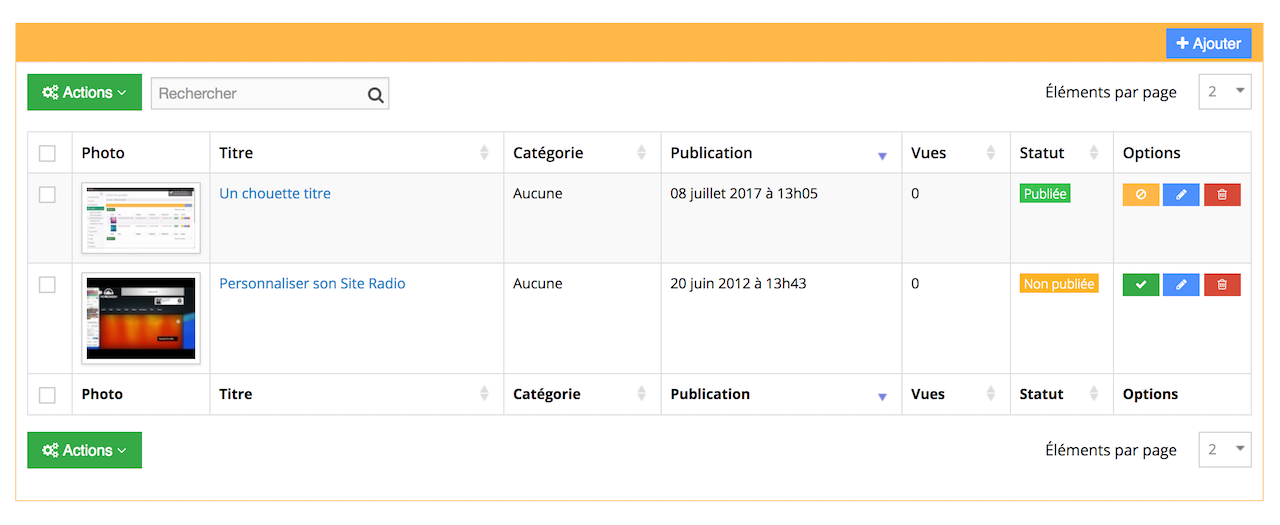This screenshot has height=525, width=1280.
Task: Select the "Personnaliser son Site Radio" row checkbox
Action: (x=47, y=284)
